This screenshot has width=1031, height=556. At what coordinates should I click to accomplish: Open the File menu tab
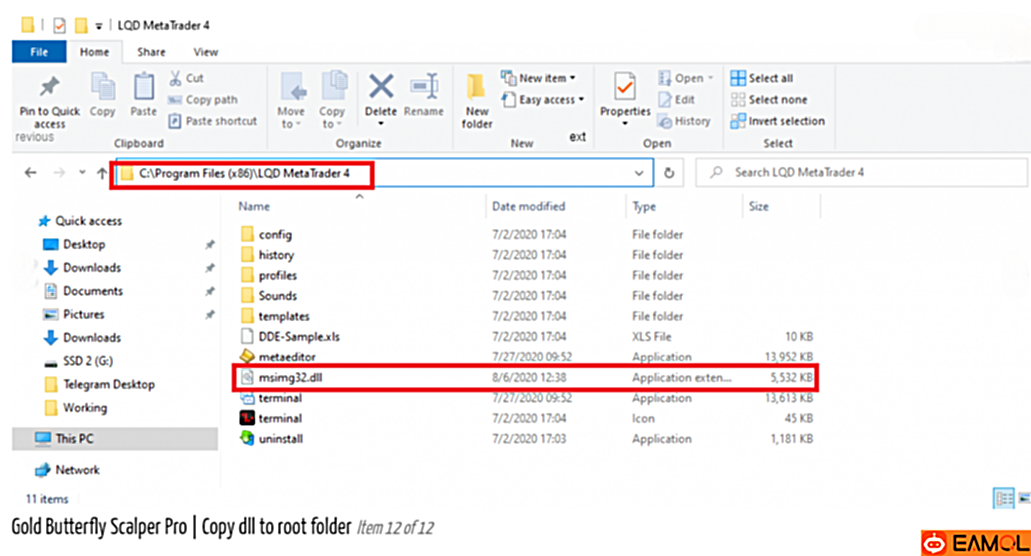coord(39,52)
